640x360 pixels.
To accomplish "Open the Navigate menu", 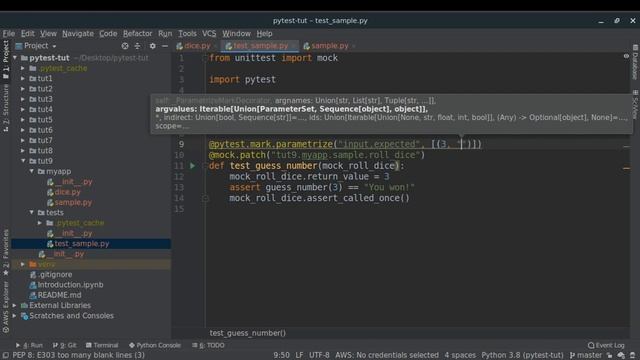I will (x=78, y=33).
